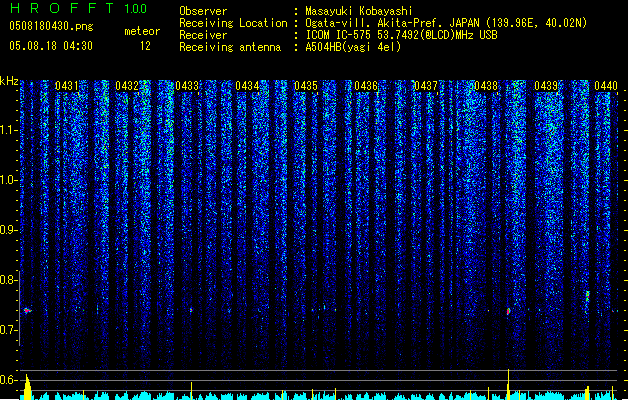Click the red meteor echo after 0438
The height and width of the screenshot is (400, 629).
508,311
